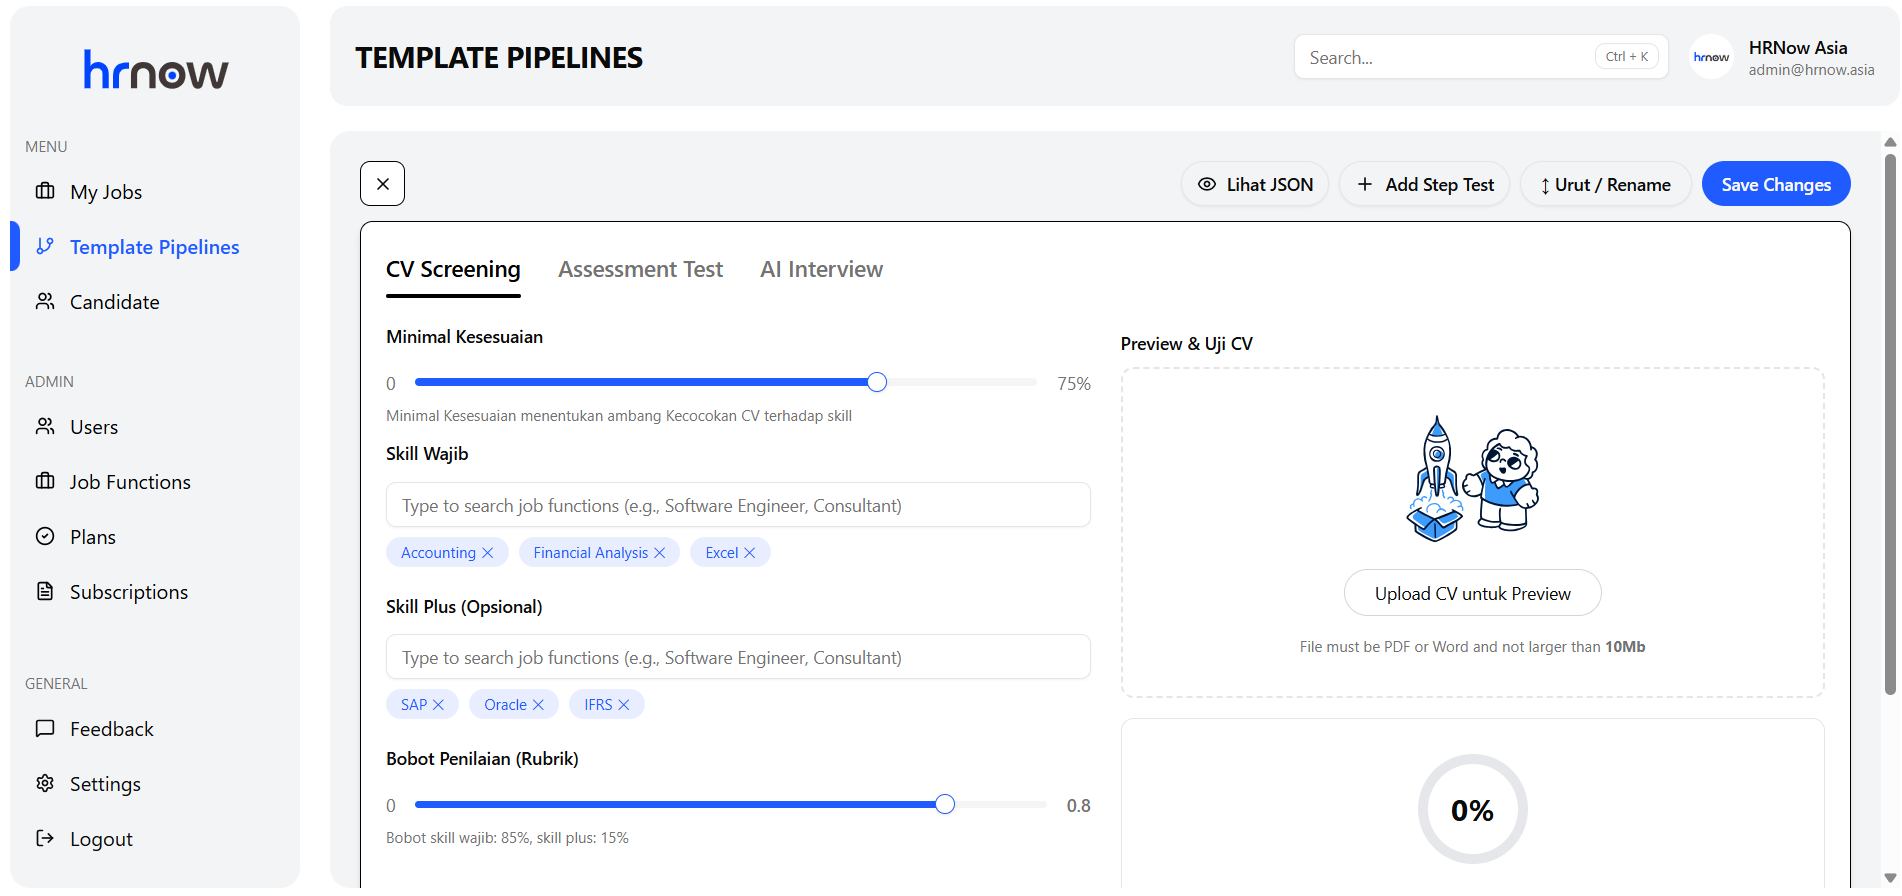Upload a CV for preview
This screenshot has height=896, width=1902.
1472,594
